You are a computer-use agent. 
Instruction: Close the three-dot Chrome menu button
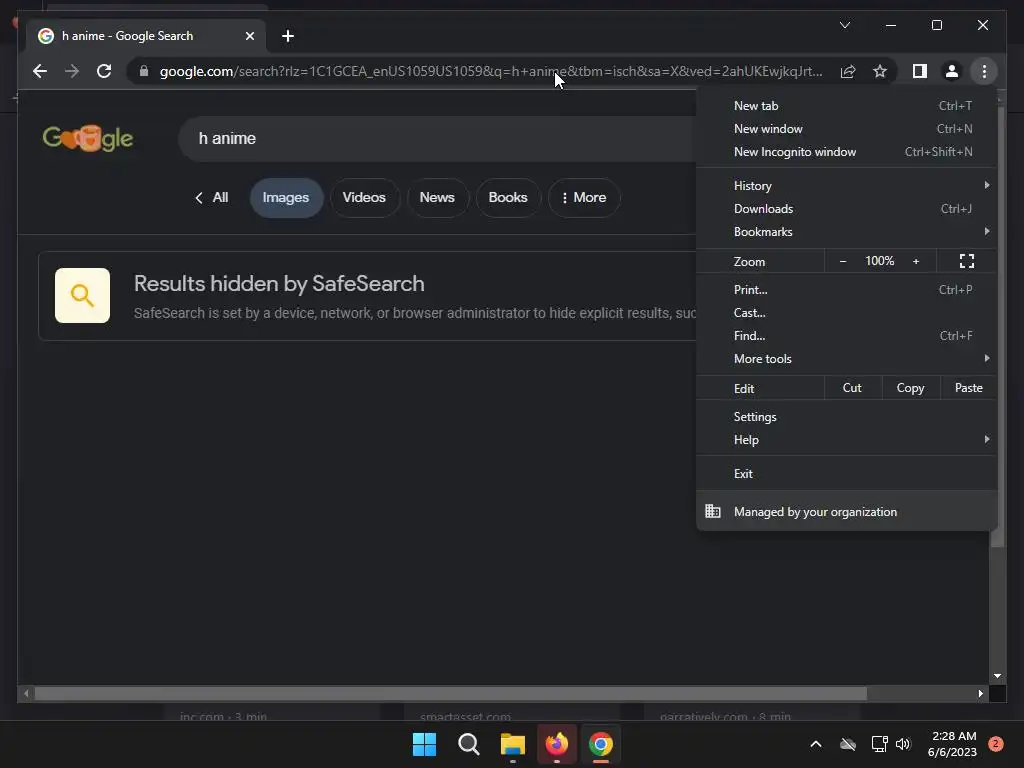click(x=984, y=71)
